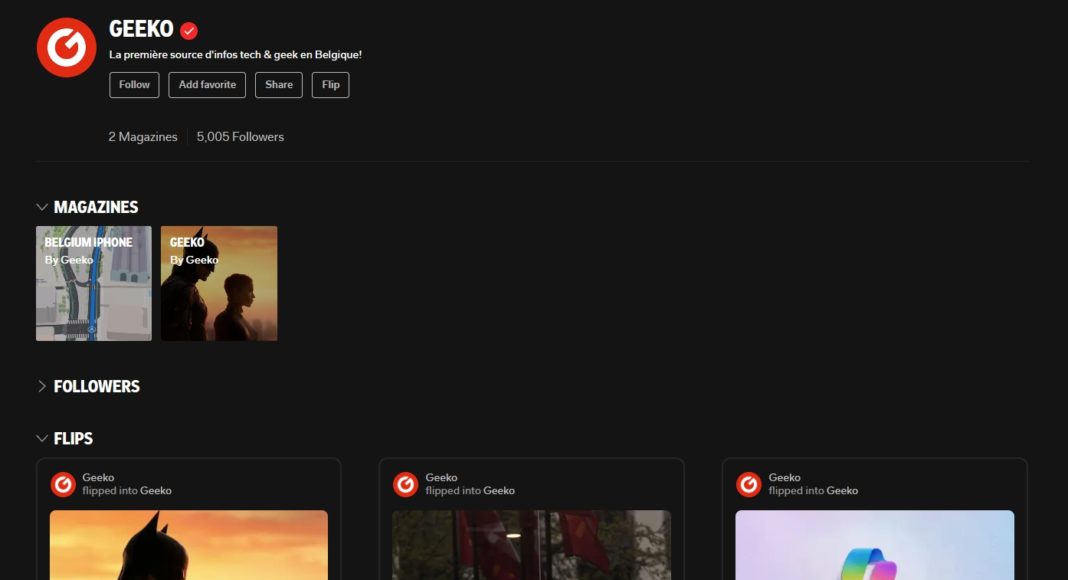Collapse the Flips section chevron

(x=42, y=438)
